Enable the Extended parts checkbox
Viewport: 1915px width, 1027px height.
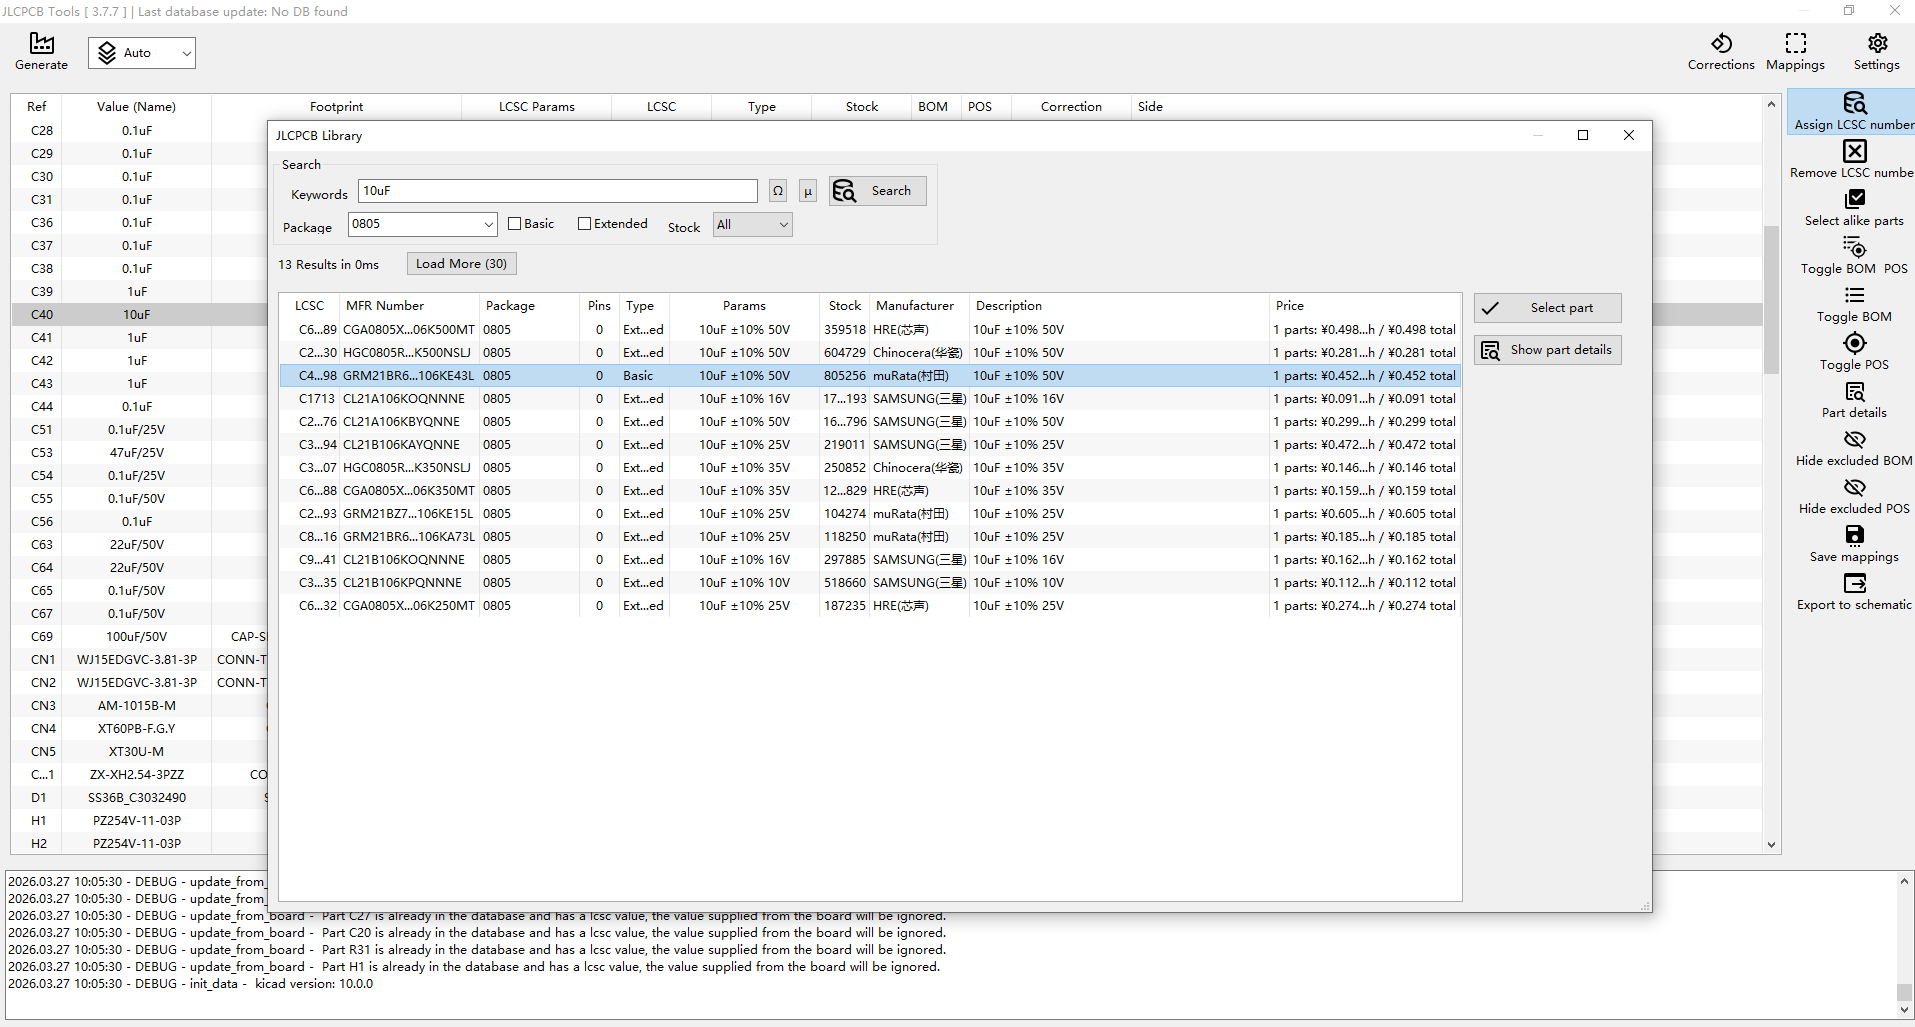[x=585, y=224]
